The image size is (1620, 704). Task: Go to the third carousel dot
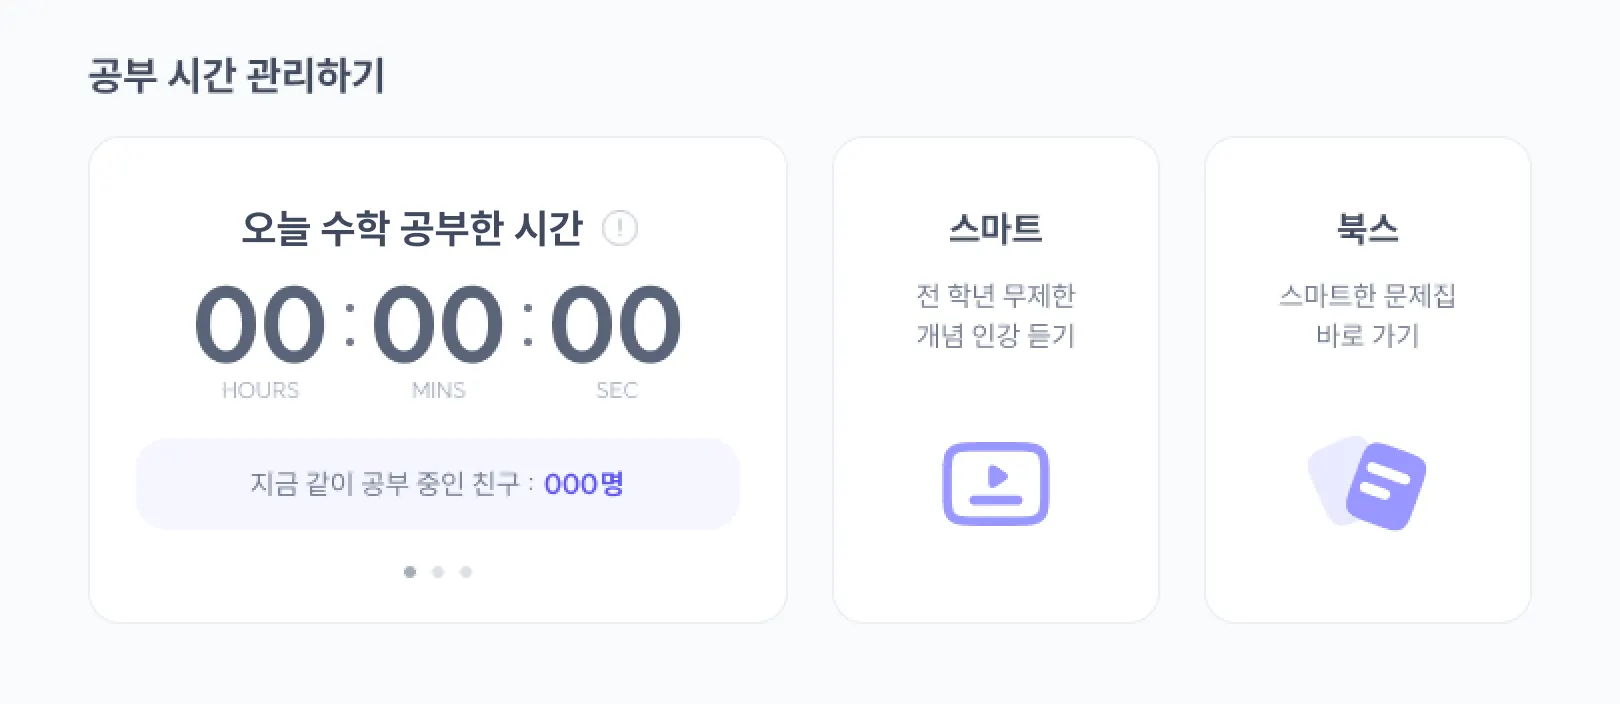click(x=466, y=572)
